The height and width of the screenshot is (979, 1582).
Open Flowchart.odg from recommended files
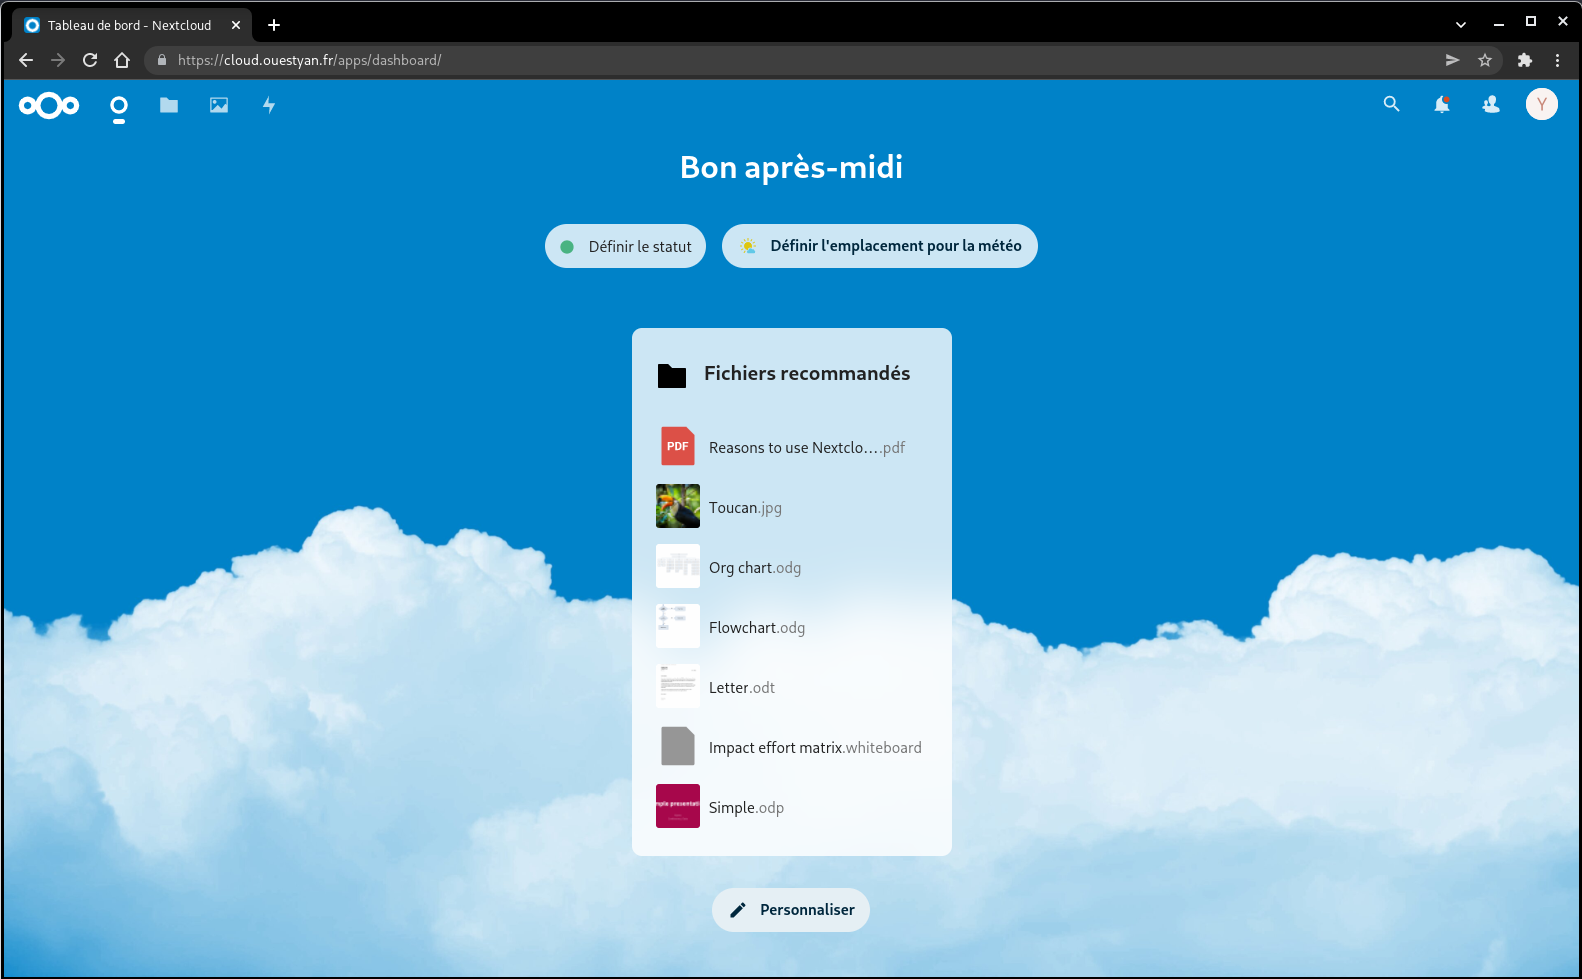tap(756, 628)
